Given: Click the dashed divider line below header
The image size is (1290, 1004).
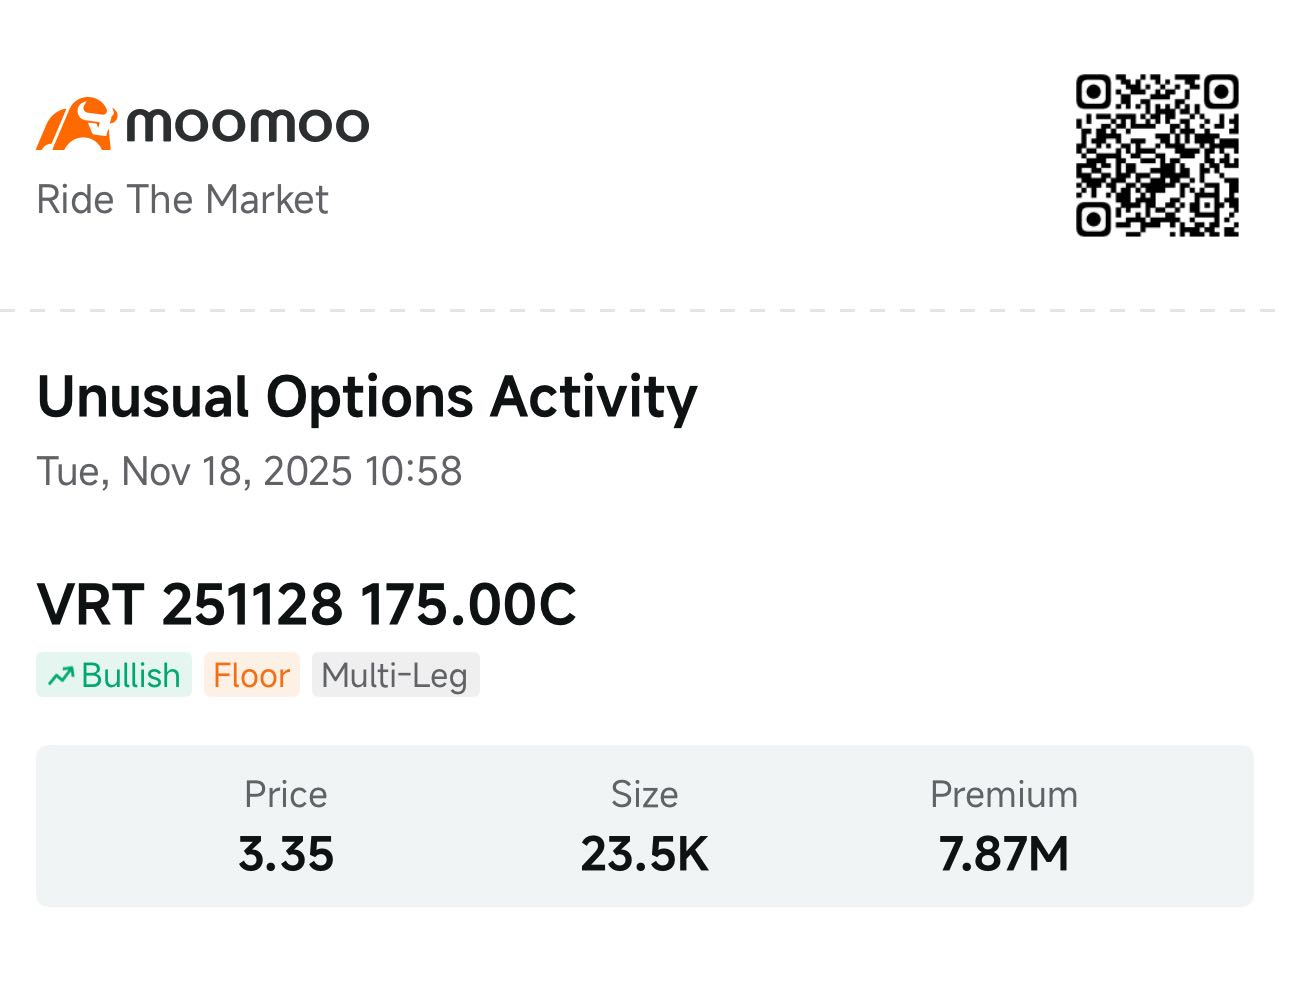Looking at the screenshot, I should pyautogui.click(x=645, y=310).
